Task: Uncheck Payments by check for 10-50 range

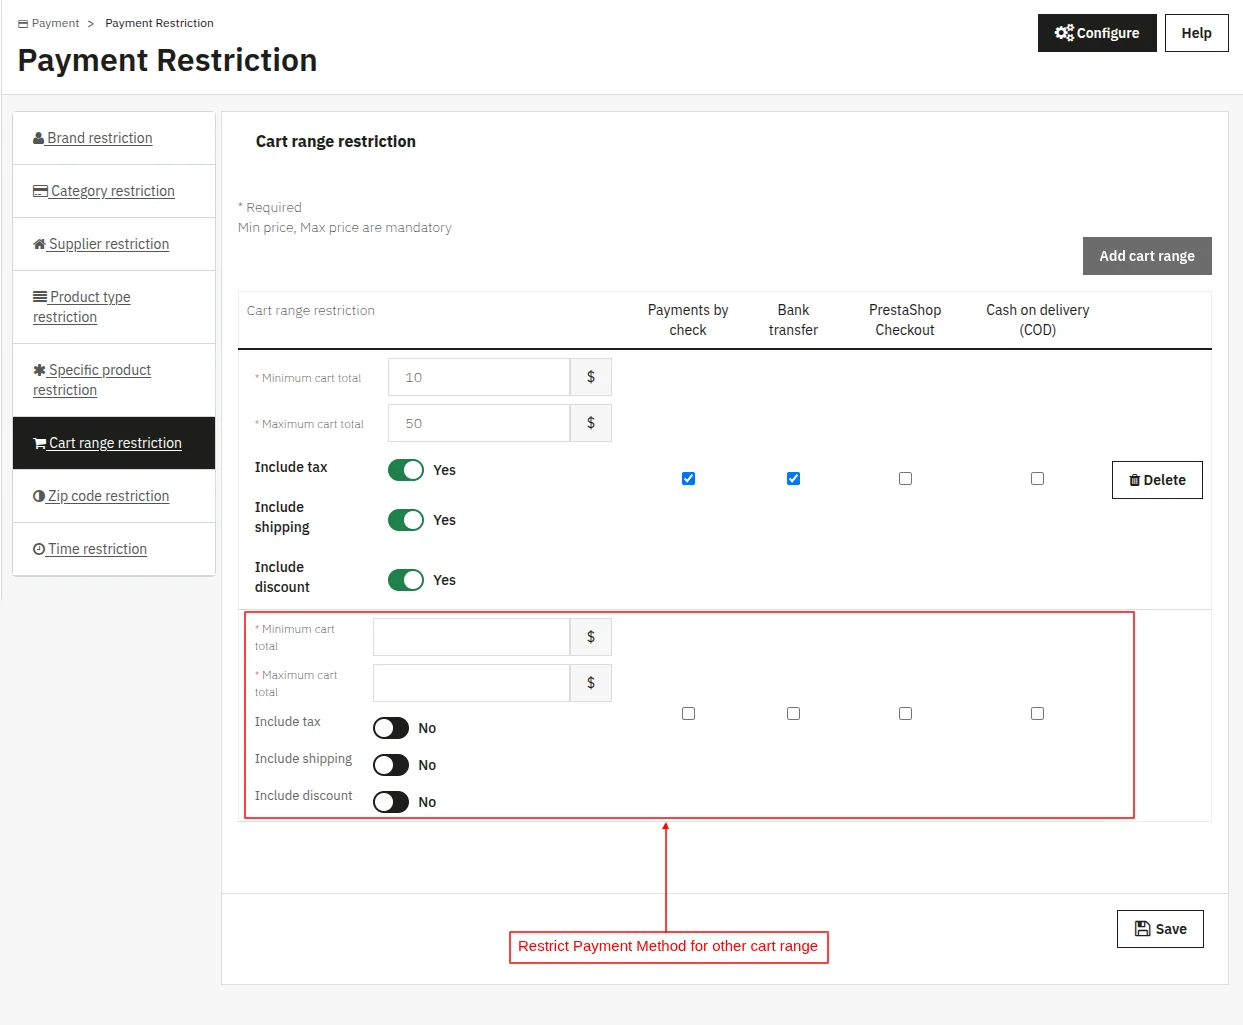Action: (x=688, y=479)
